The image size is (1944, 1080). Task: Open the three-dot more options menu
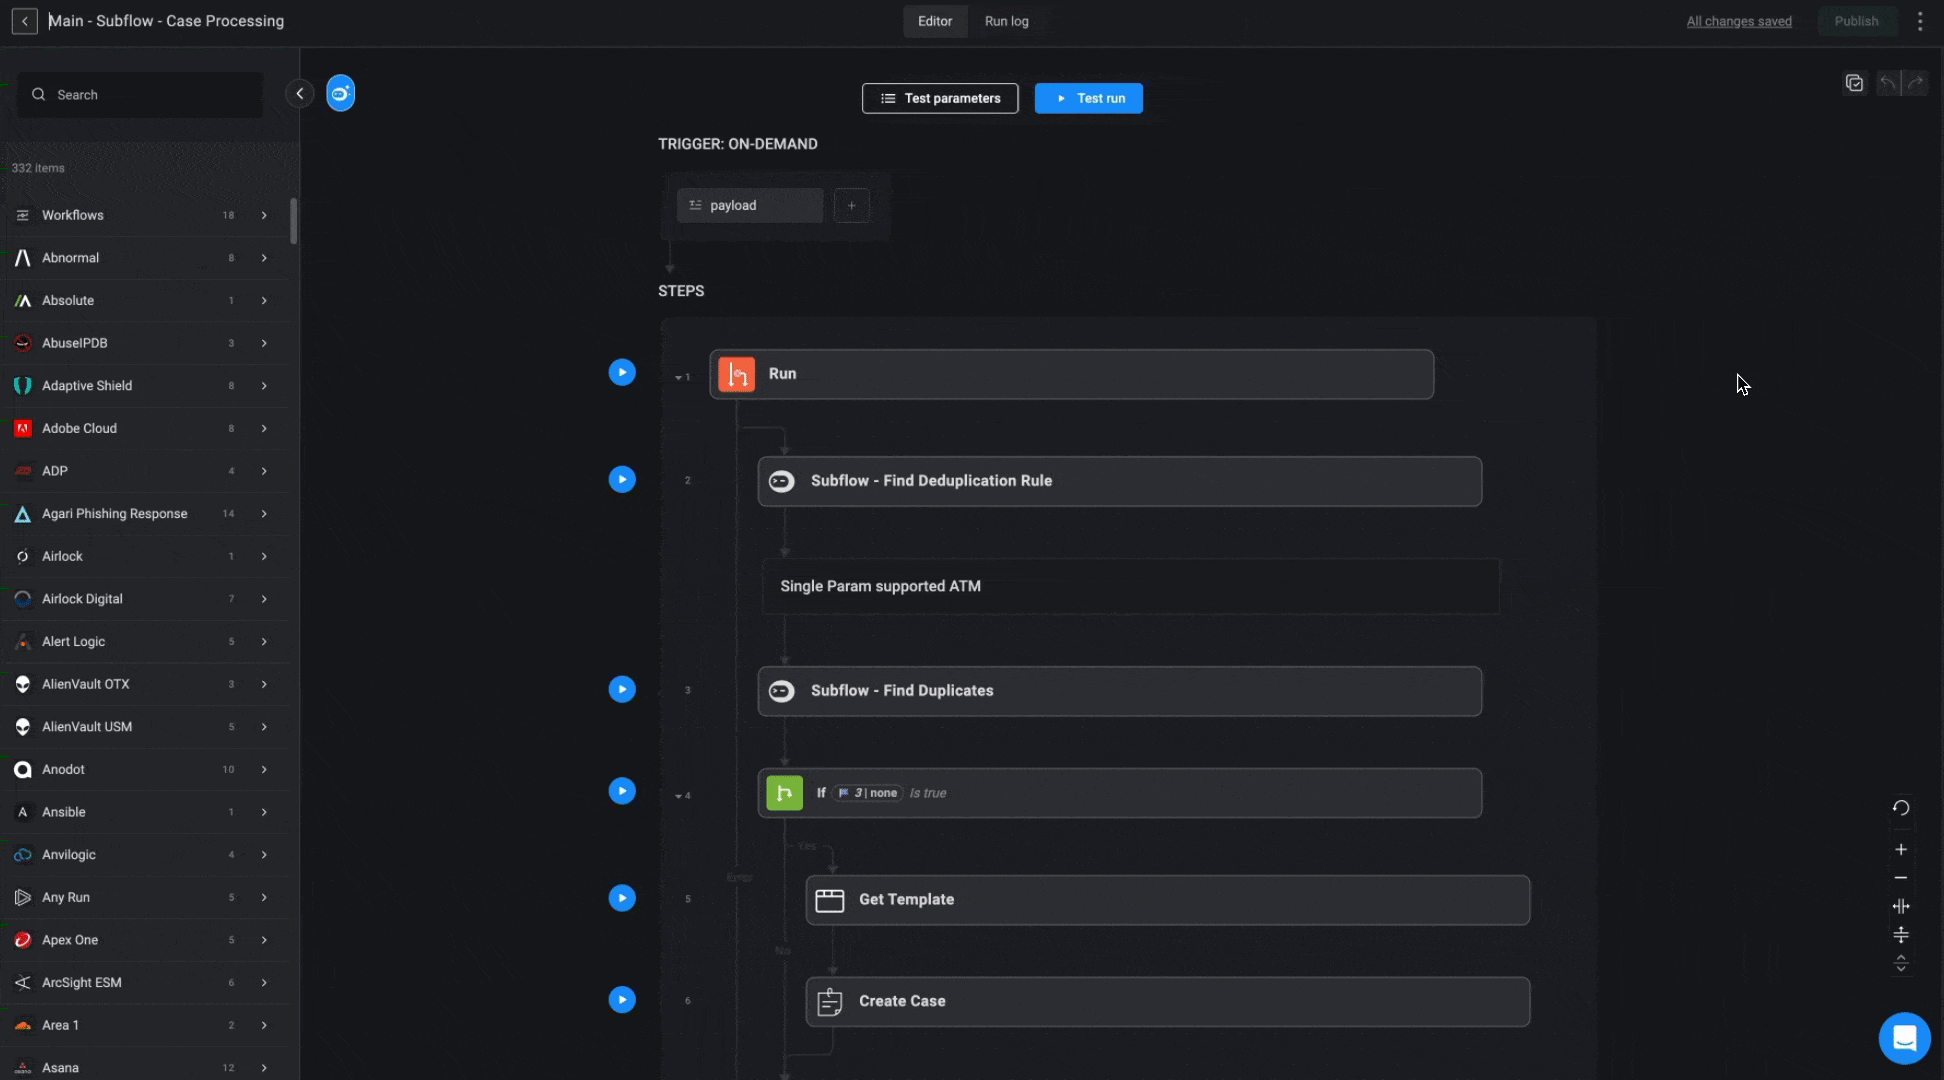tap(1920, 21)
